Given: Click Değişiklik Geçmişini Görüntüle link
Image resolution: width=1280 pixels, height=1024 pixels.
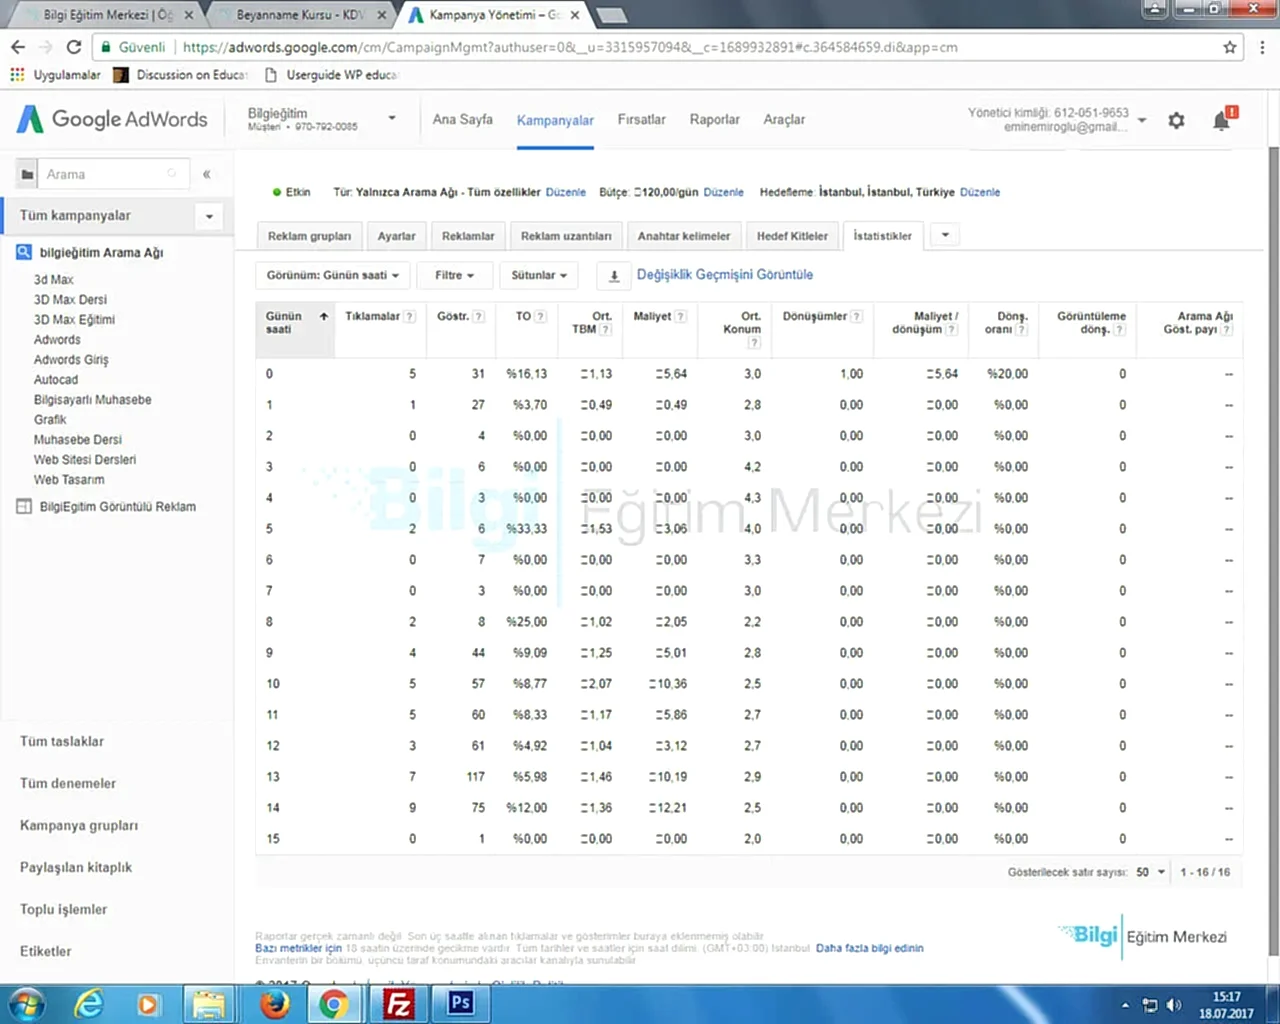Looking at the screenshot, I should pyautogui.click(x=725, y=274).
